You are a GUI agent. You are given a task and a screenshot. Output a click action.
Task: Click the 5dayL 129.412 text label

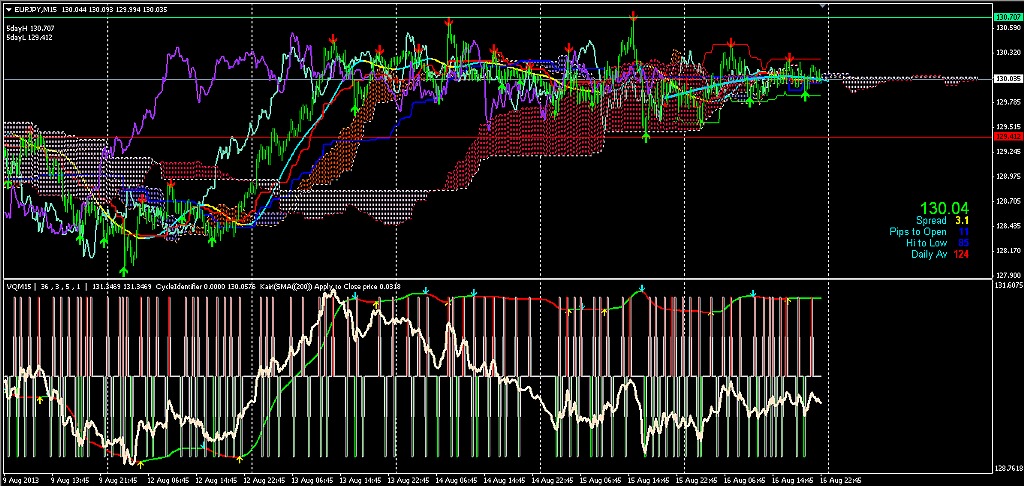[x=30, y=39]
